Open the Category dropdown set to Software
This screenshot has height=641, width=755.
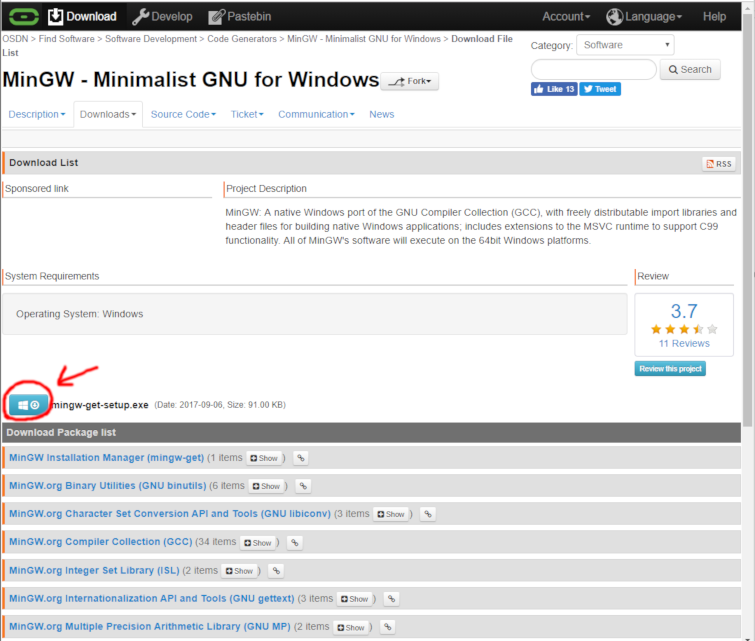(x=626, y=45)
